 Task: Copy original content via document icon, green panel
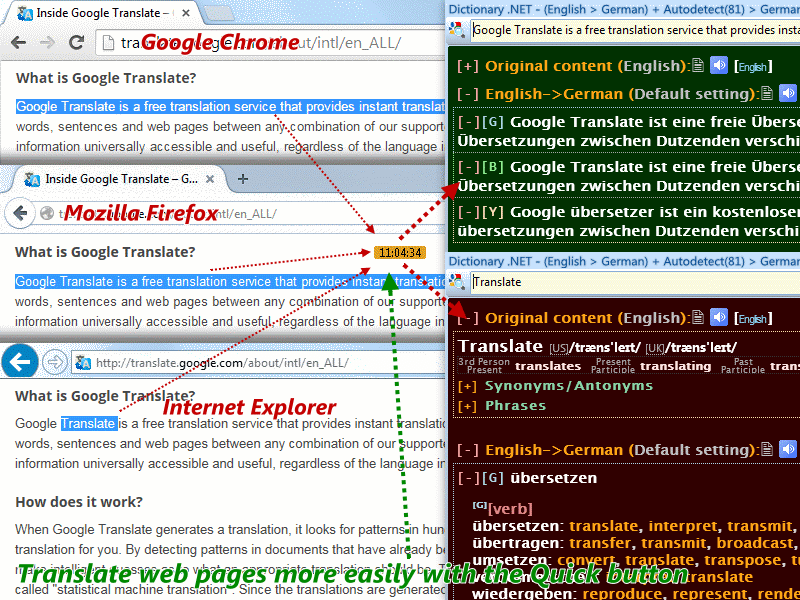coord(698,65)
